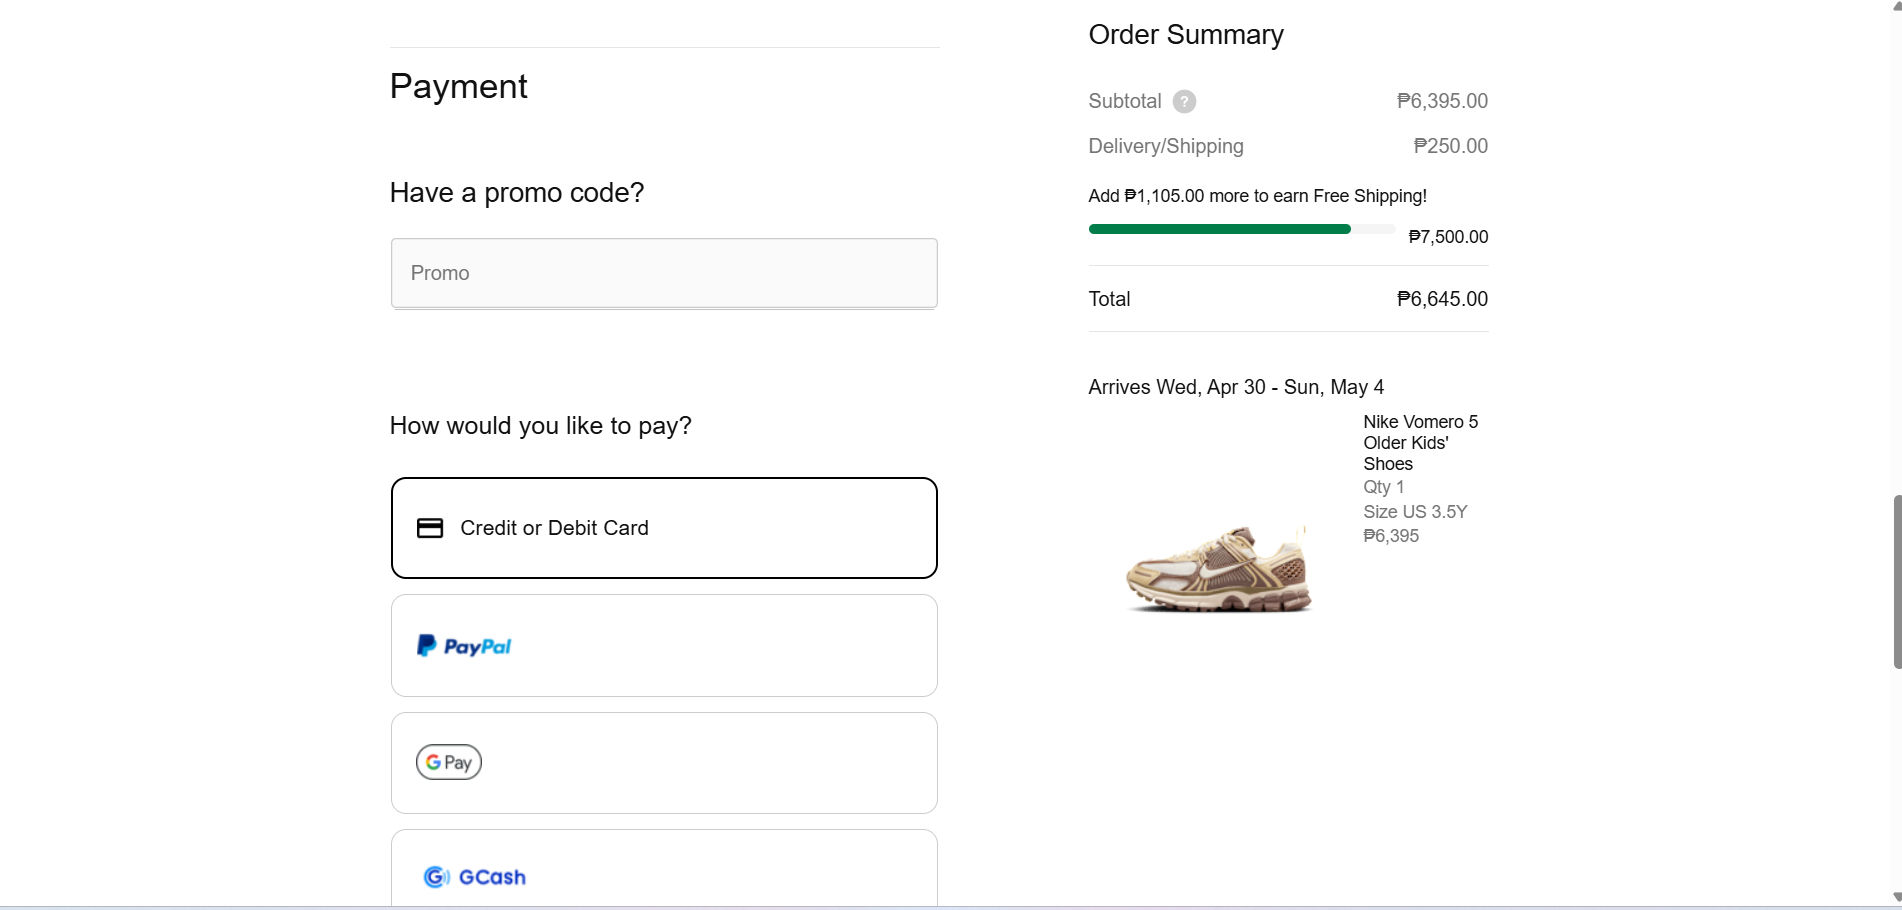Click the credit card icon
Viewport: 1902px width, 910px height.
(430, 528)
